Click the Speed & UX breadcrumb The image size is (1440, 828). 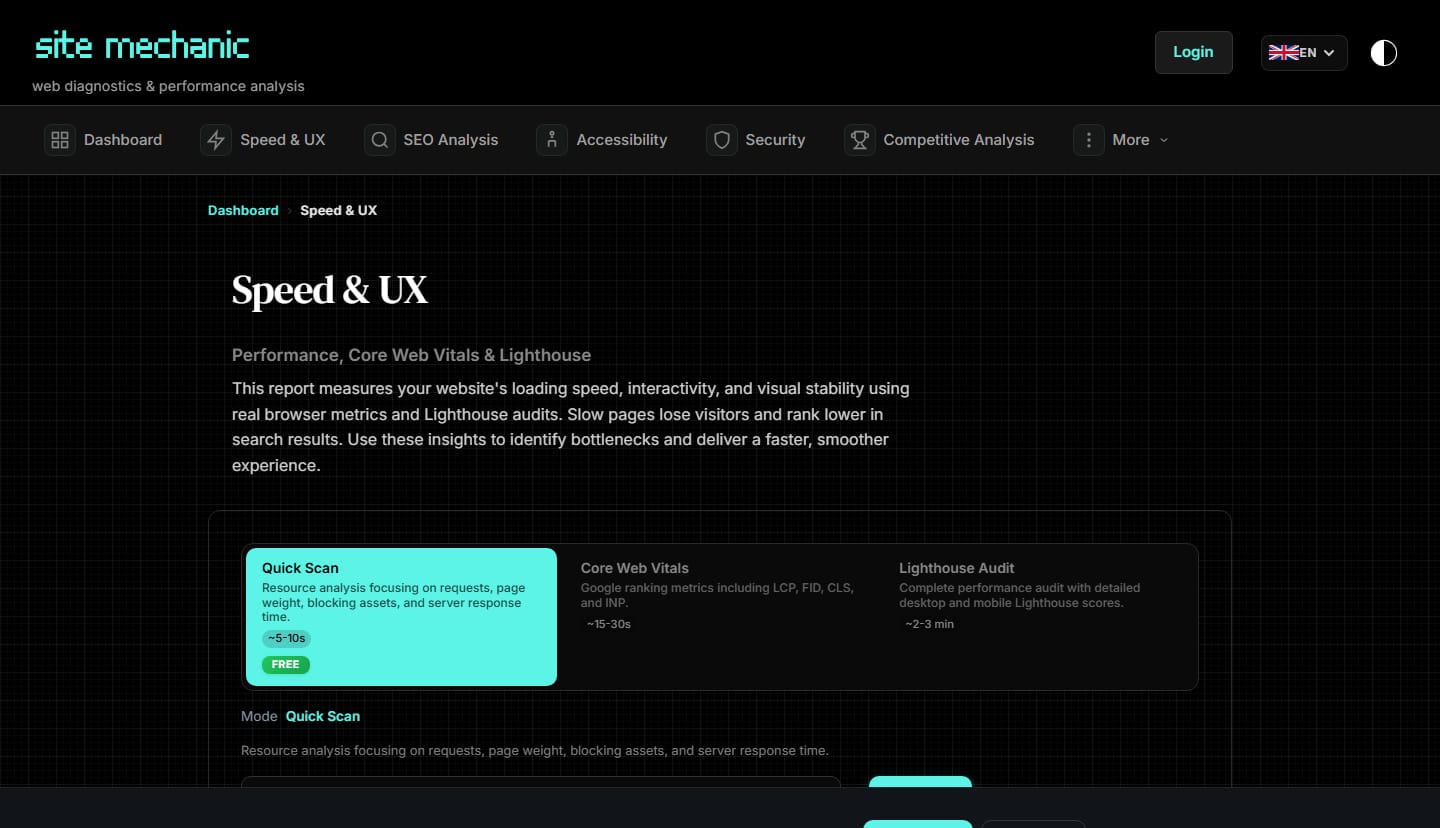[x=339, y=210]
